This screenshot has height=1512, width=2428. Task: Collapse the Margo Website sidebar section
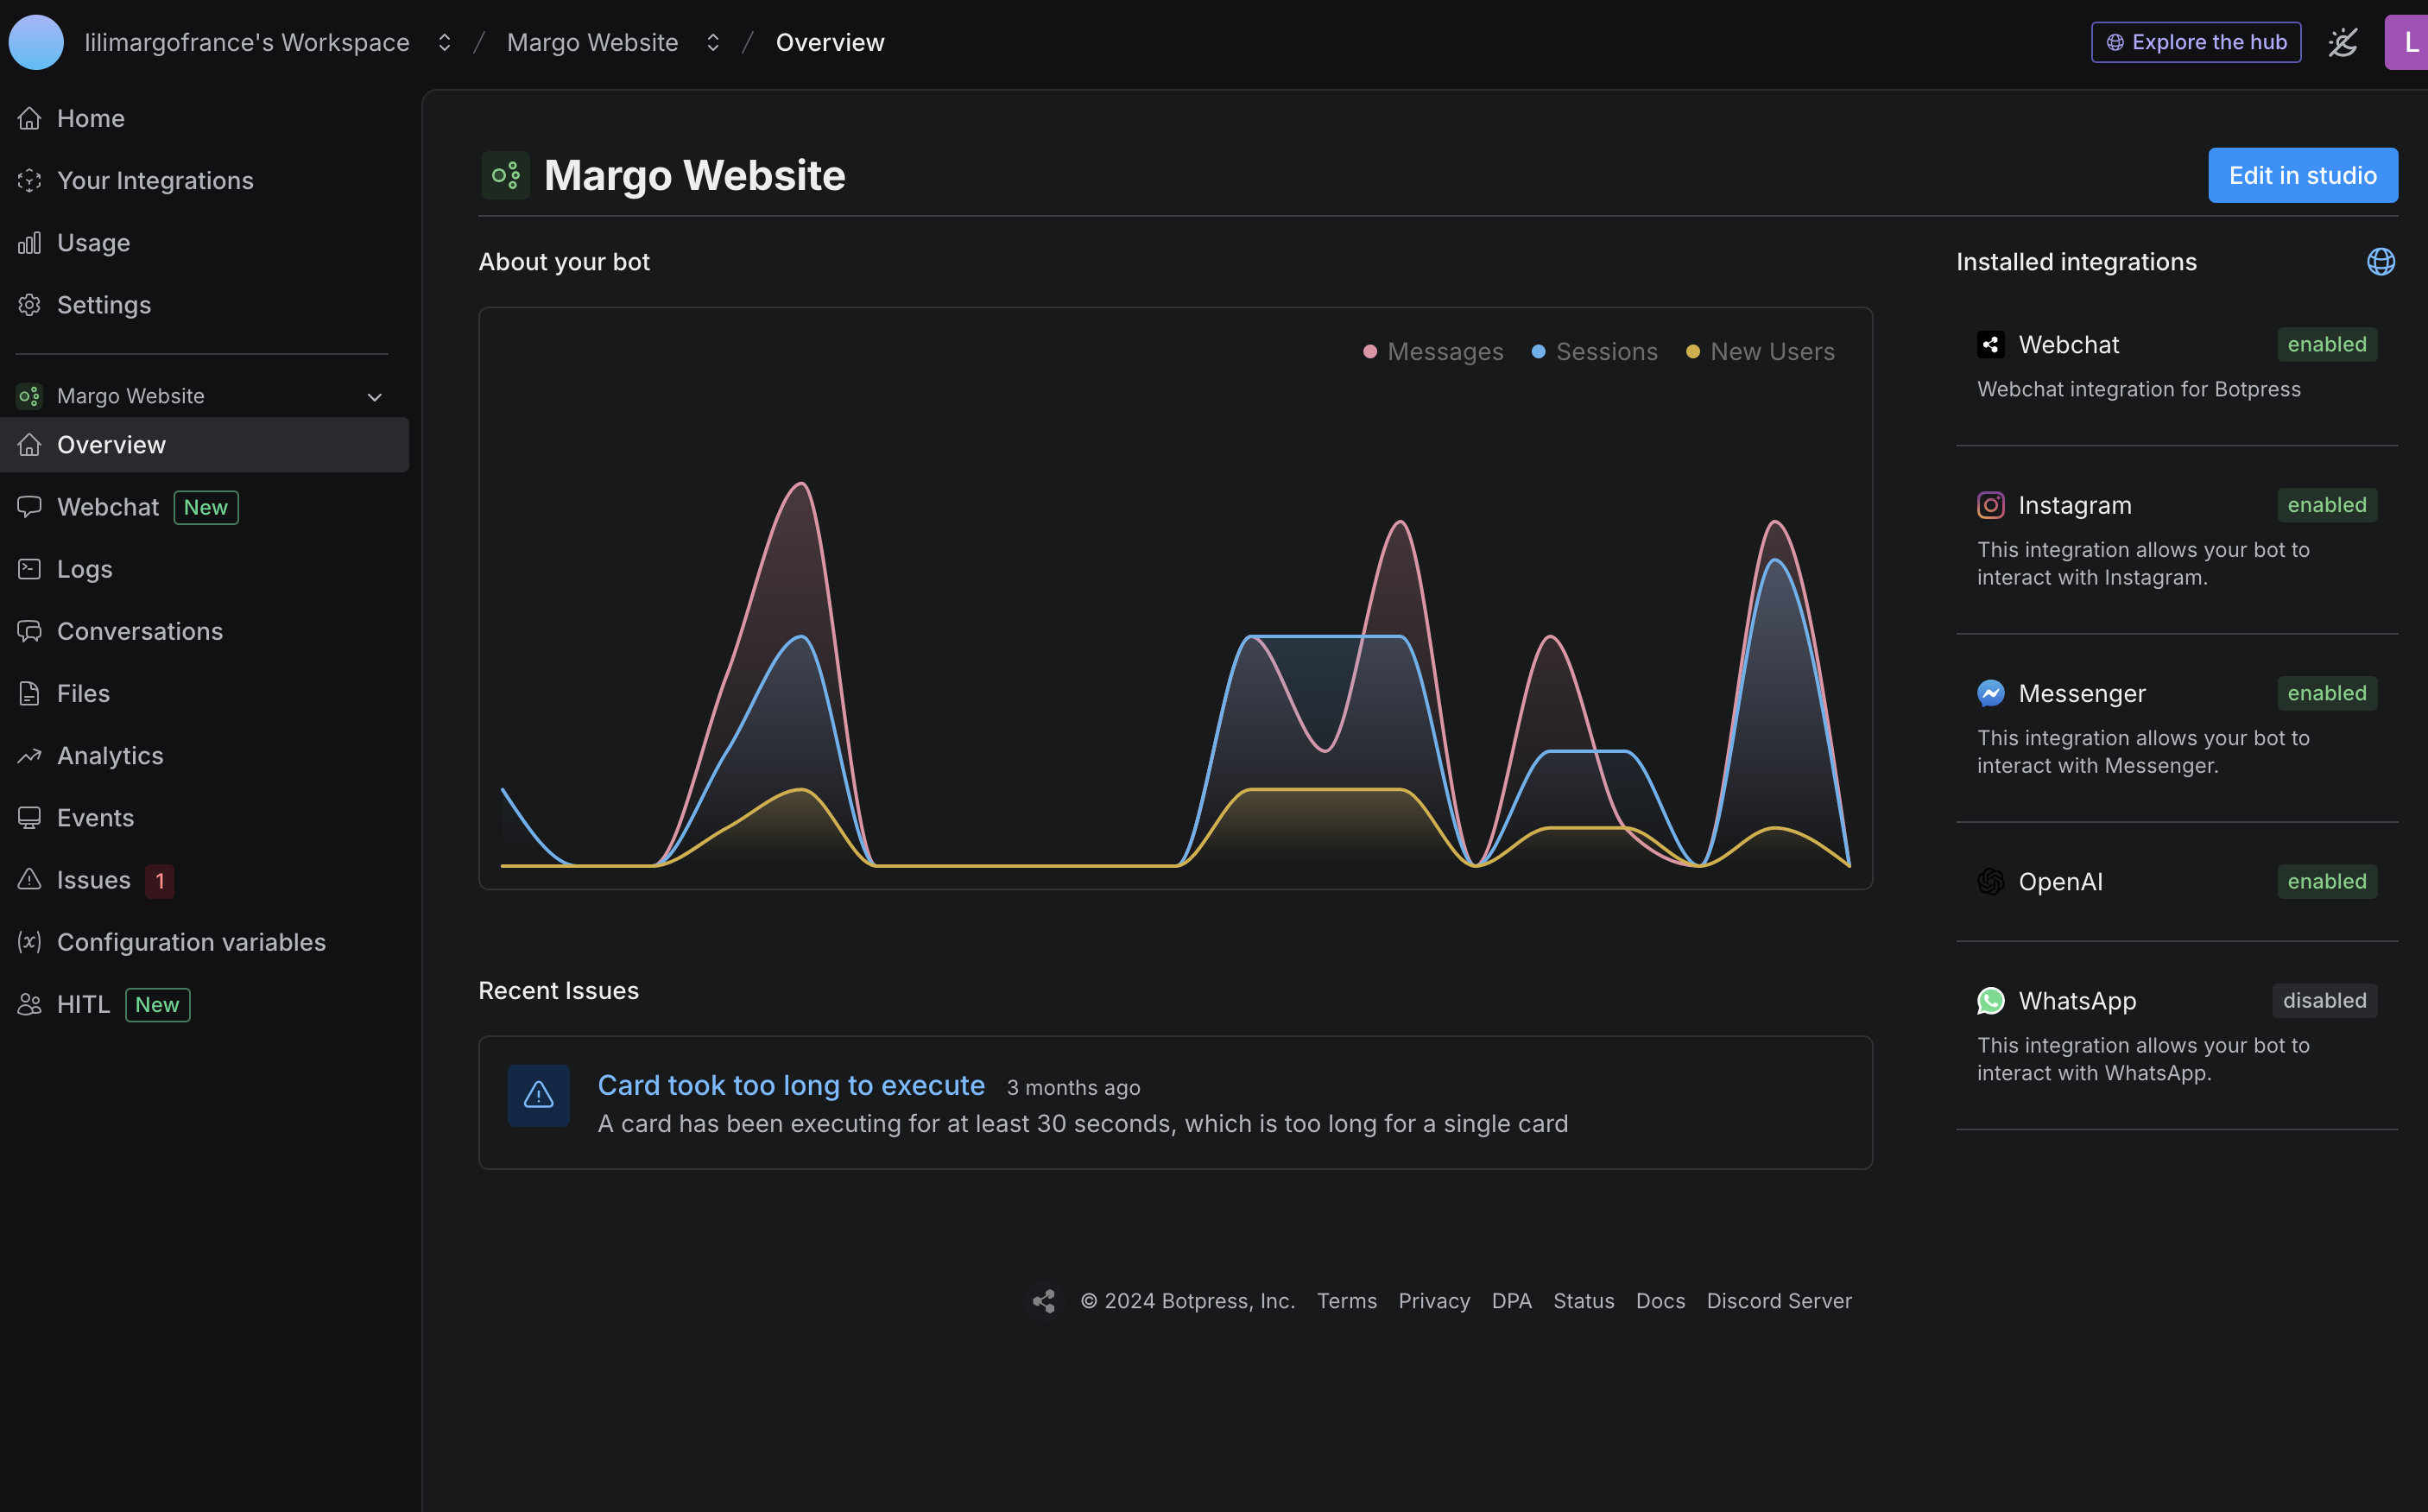[x=375, y=397]
